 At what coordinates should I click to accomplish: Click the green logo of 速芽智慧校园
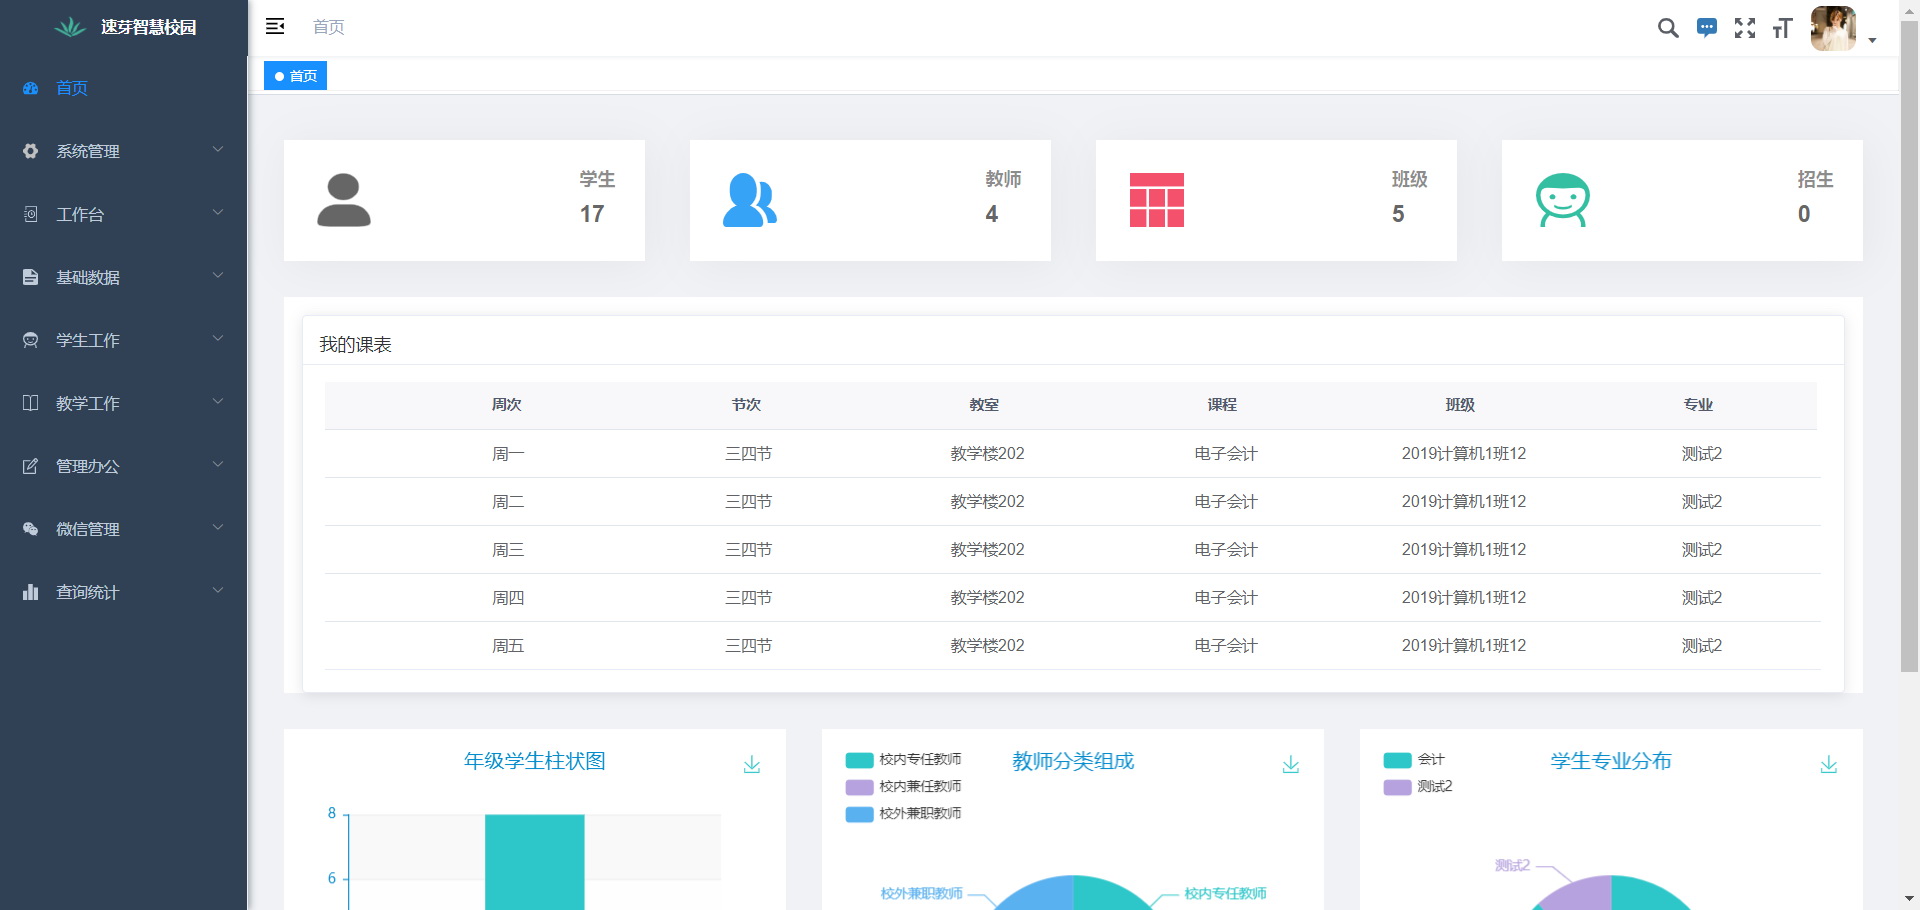pos(70,27)
